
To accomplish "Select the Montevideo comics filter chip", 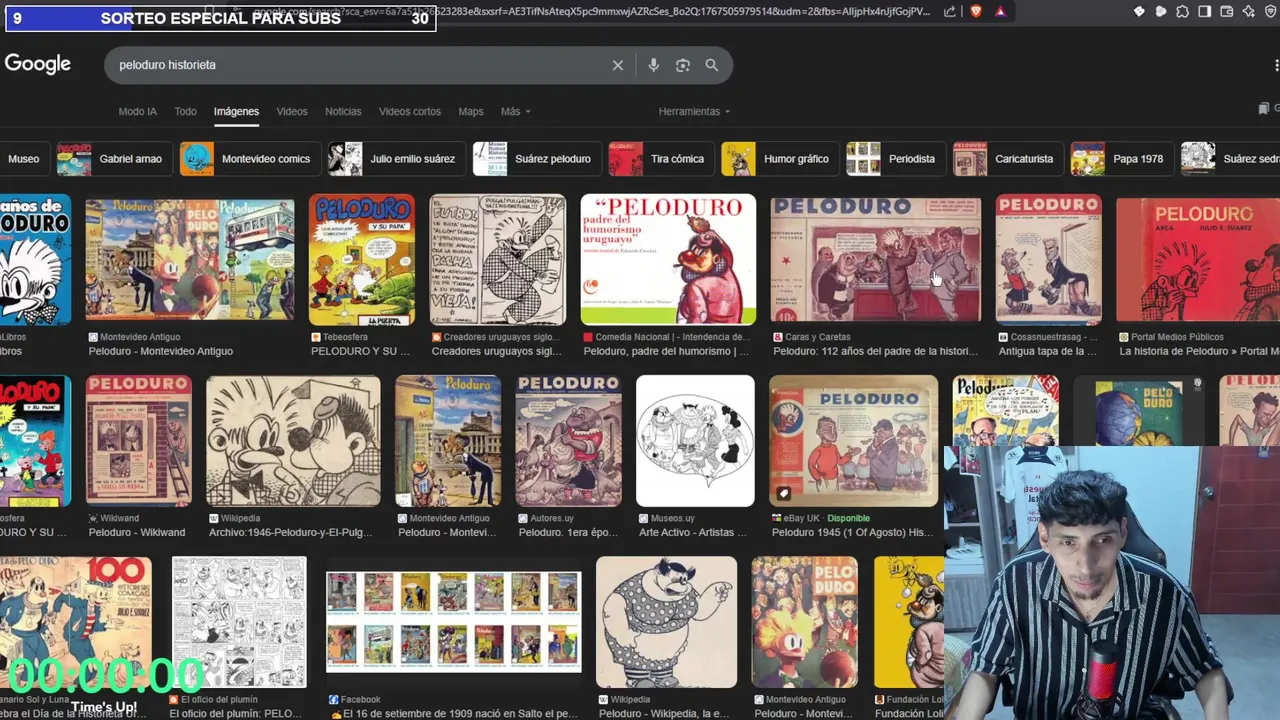I will (249, 159).
